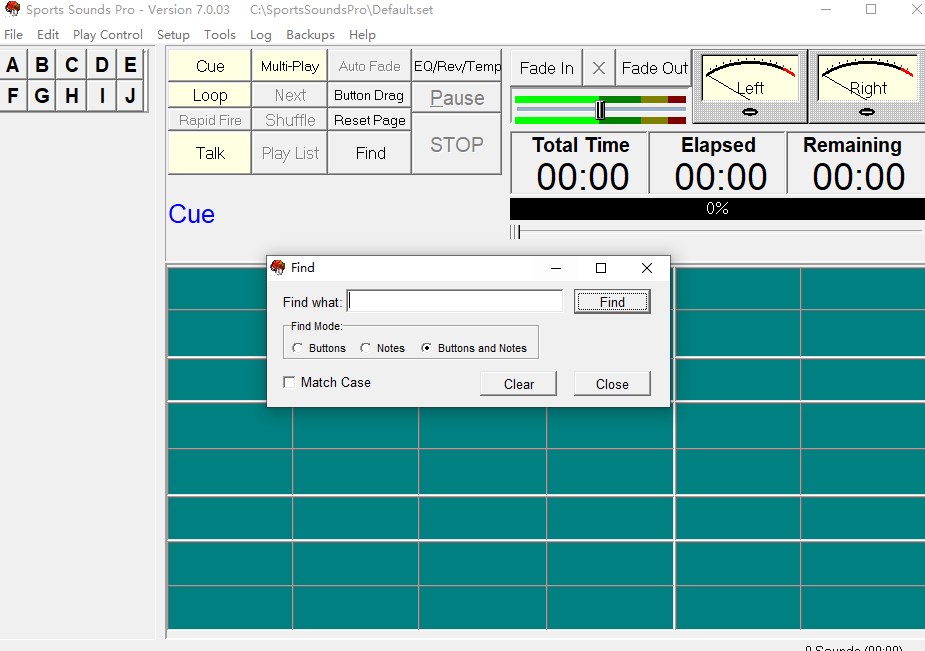
Task: Expand the Setup menu
Action: coord(173,34)
